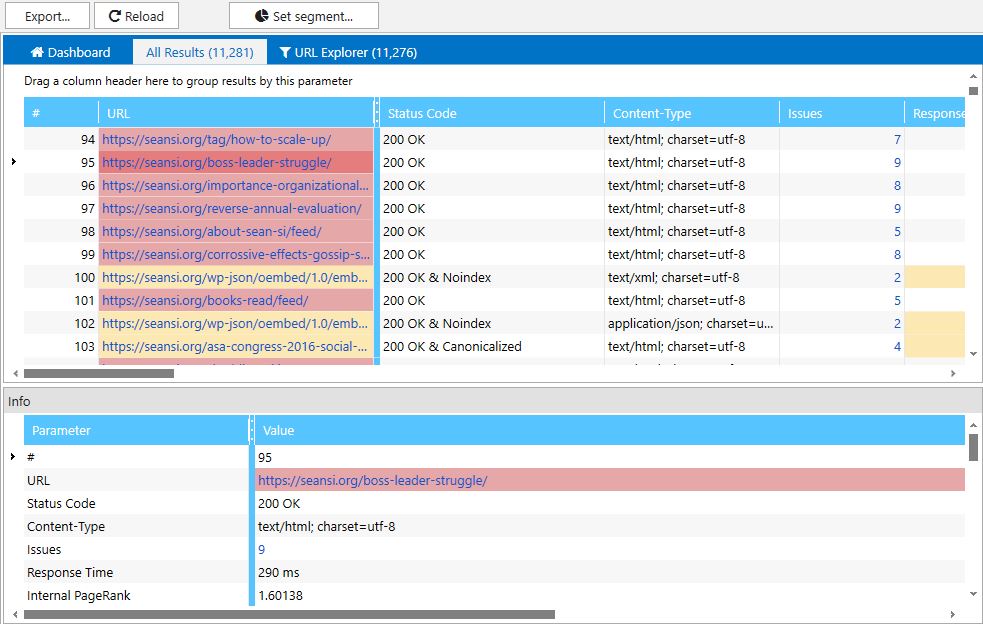Click the issues count 9 in Info panel

pyautogui.click(x=262, y=549)
